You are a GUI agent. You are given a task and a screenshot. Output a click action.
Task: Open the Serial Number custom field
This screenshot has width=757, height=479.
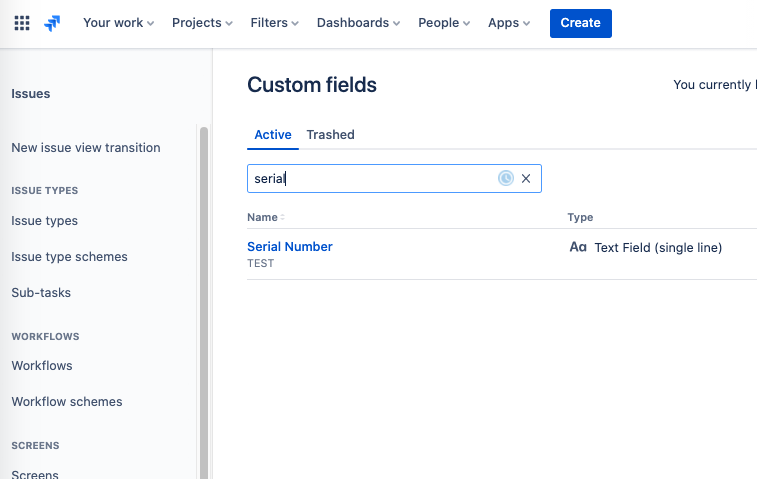click(x=290, y=247)
